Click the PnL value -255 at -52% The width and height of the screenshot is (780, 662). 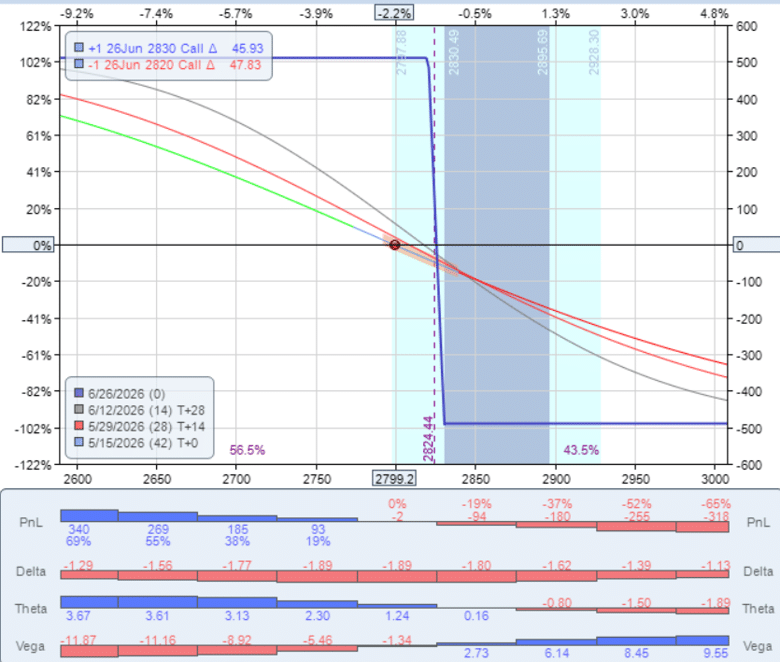(x=637, y=516)
